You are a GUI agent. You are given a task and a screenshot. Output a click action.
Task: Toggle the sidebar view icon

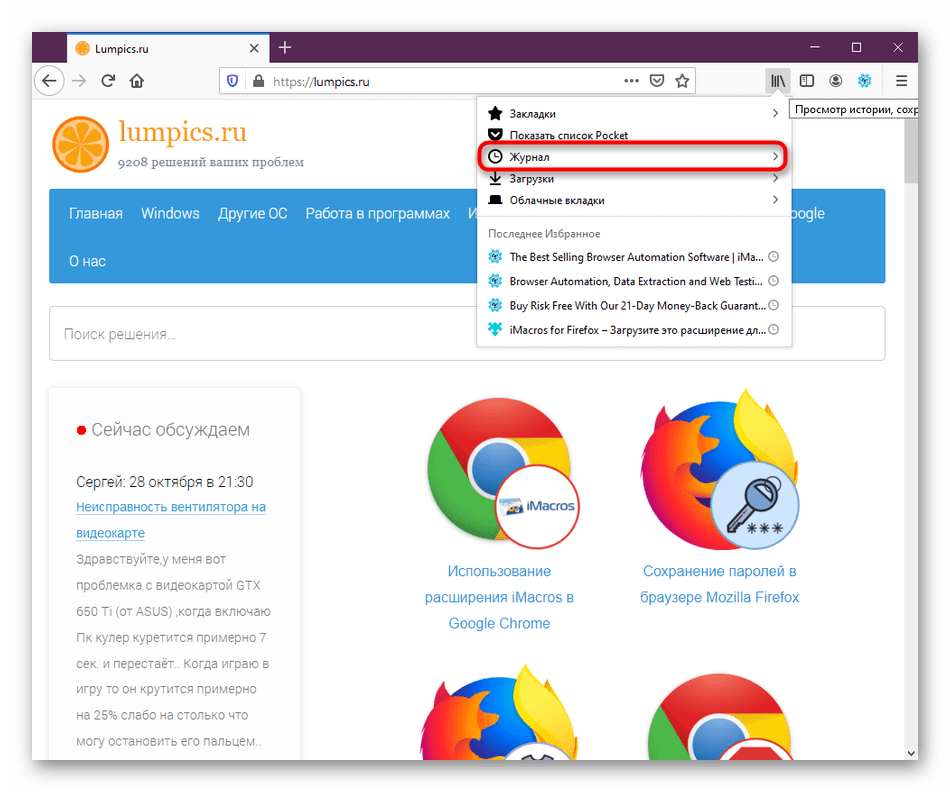click(807, 81)
